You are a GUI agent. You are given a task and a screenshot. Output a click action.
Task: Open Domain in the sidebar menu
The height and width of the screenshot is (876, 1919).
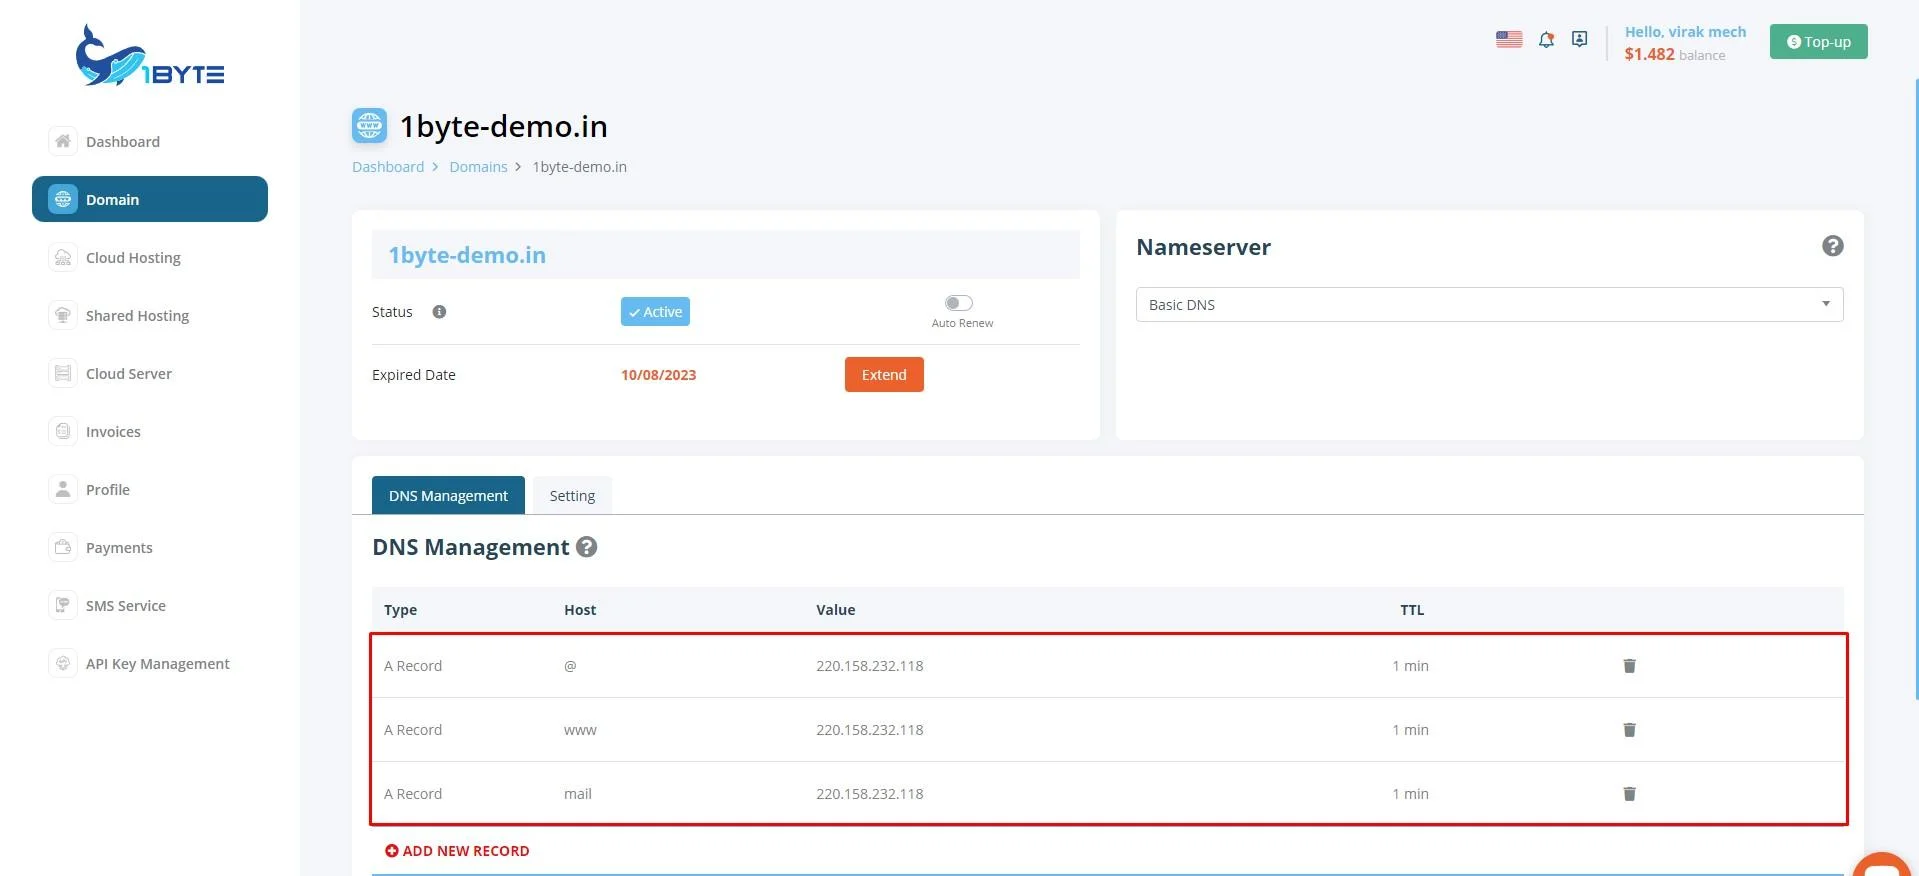tap(150, 199)
